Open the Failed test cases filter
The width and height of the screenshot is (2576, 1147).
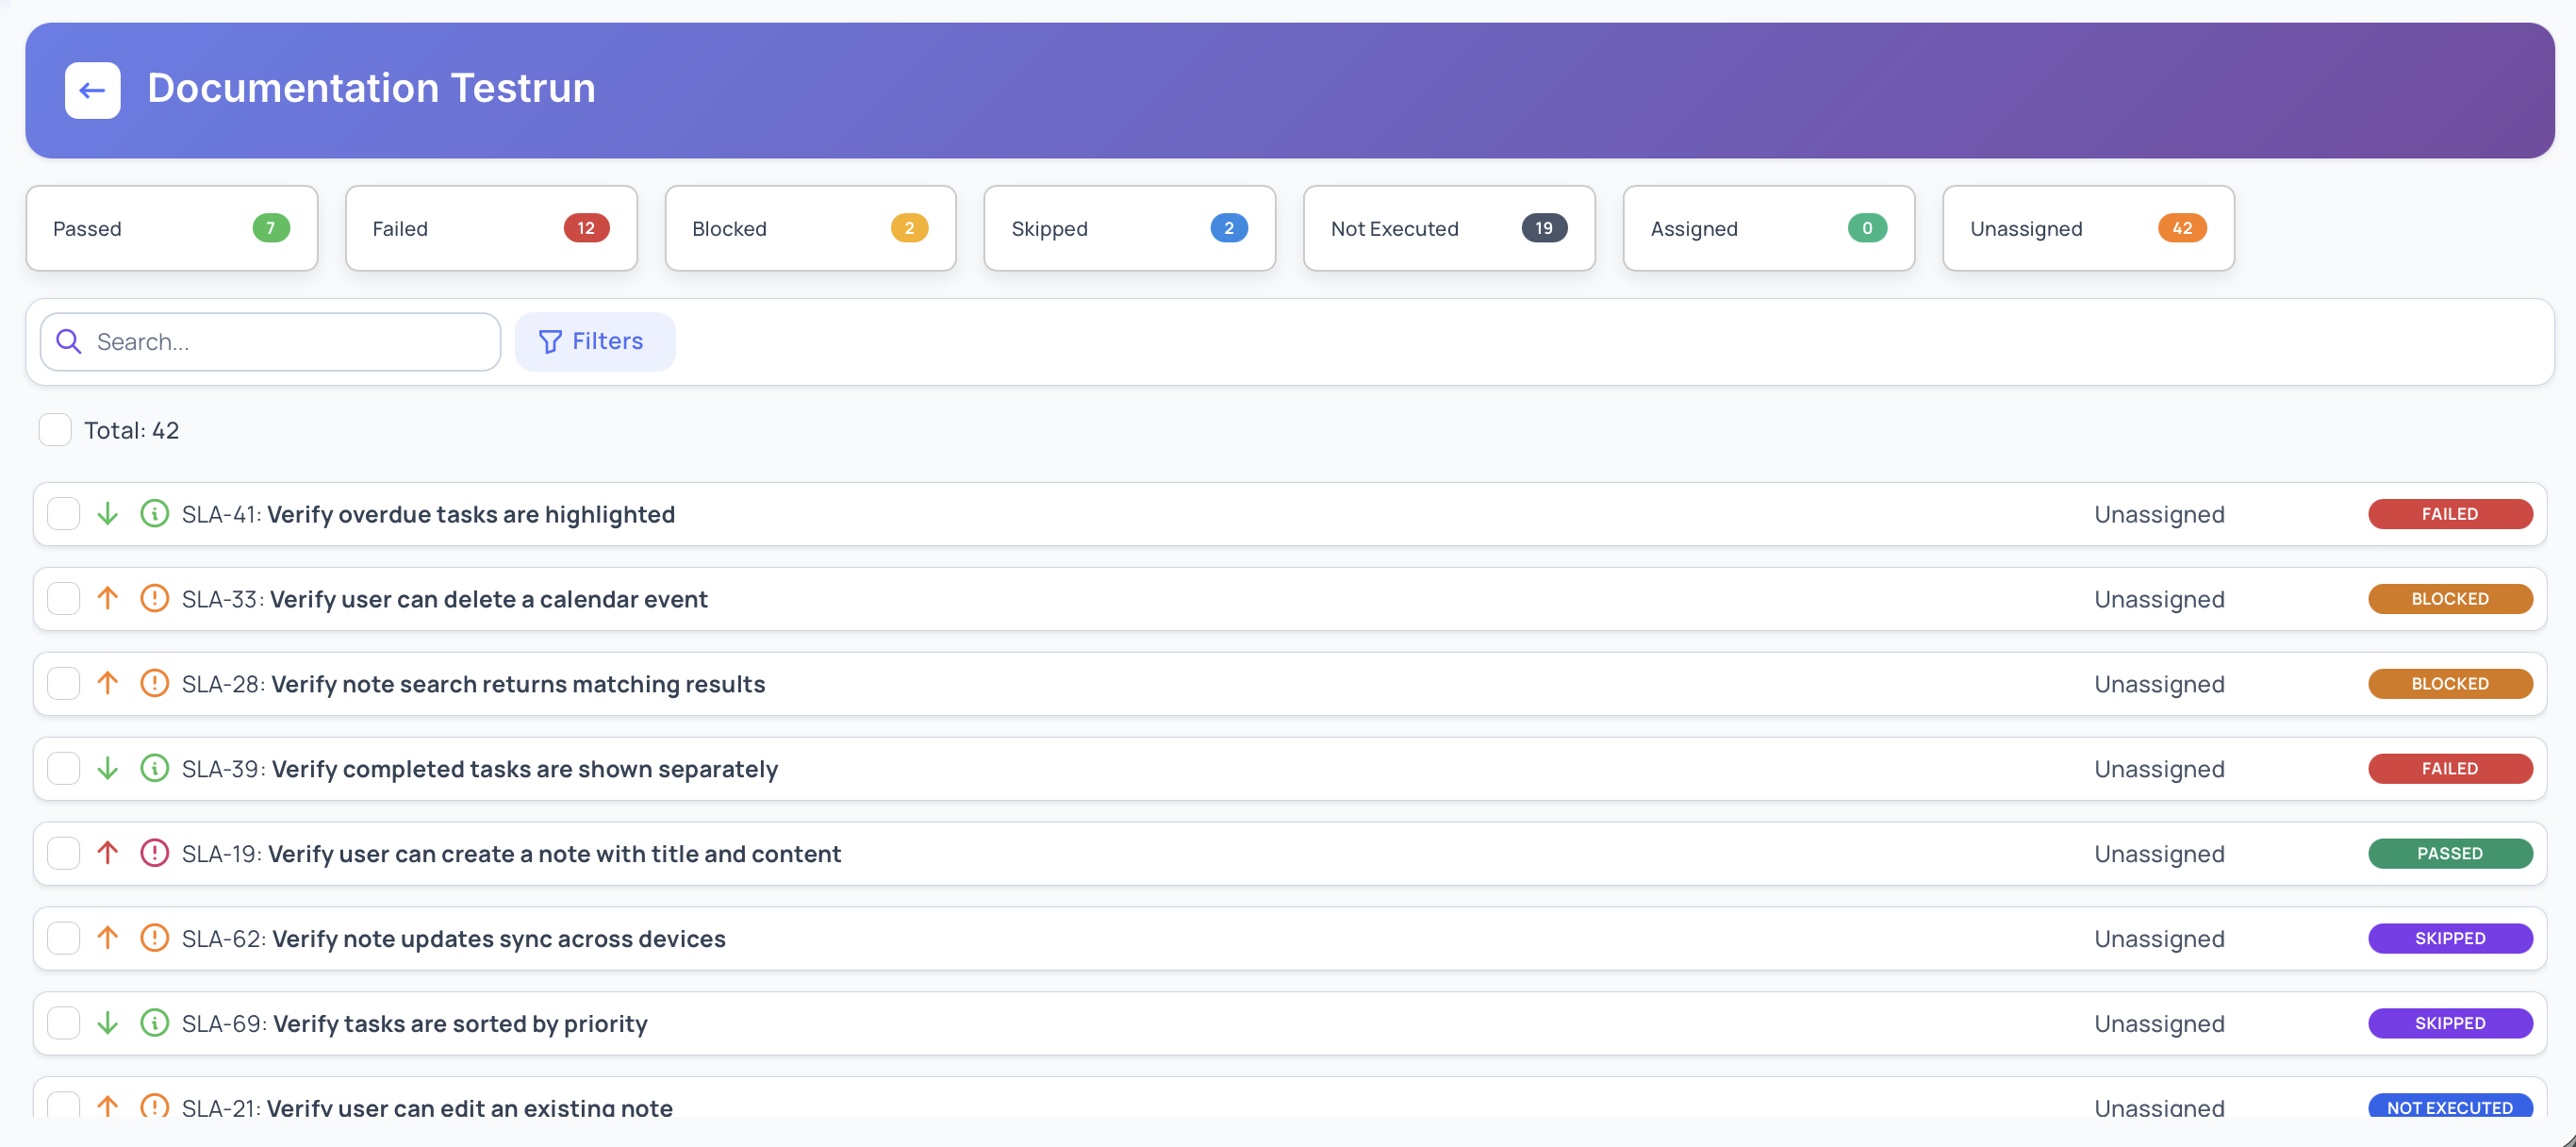coord(490,228)
